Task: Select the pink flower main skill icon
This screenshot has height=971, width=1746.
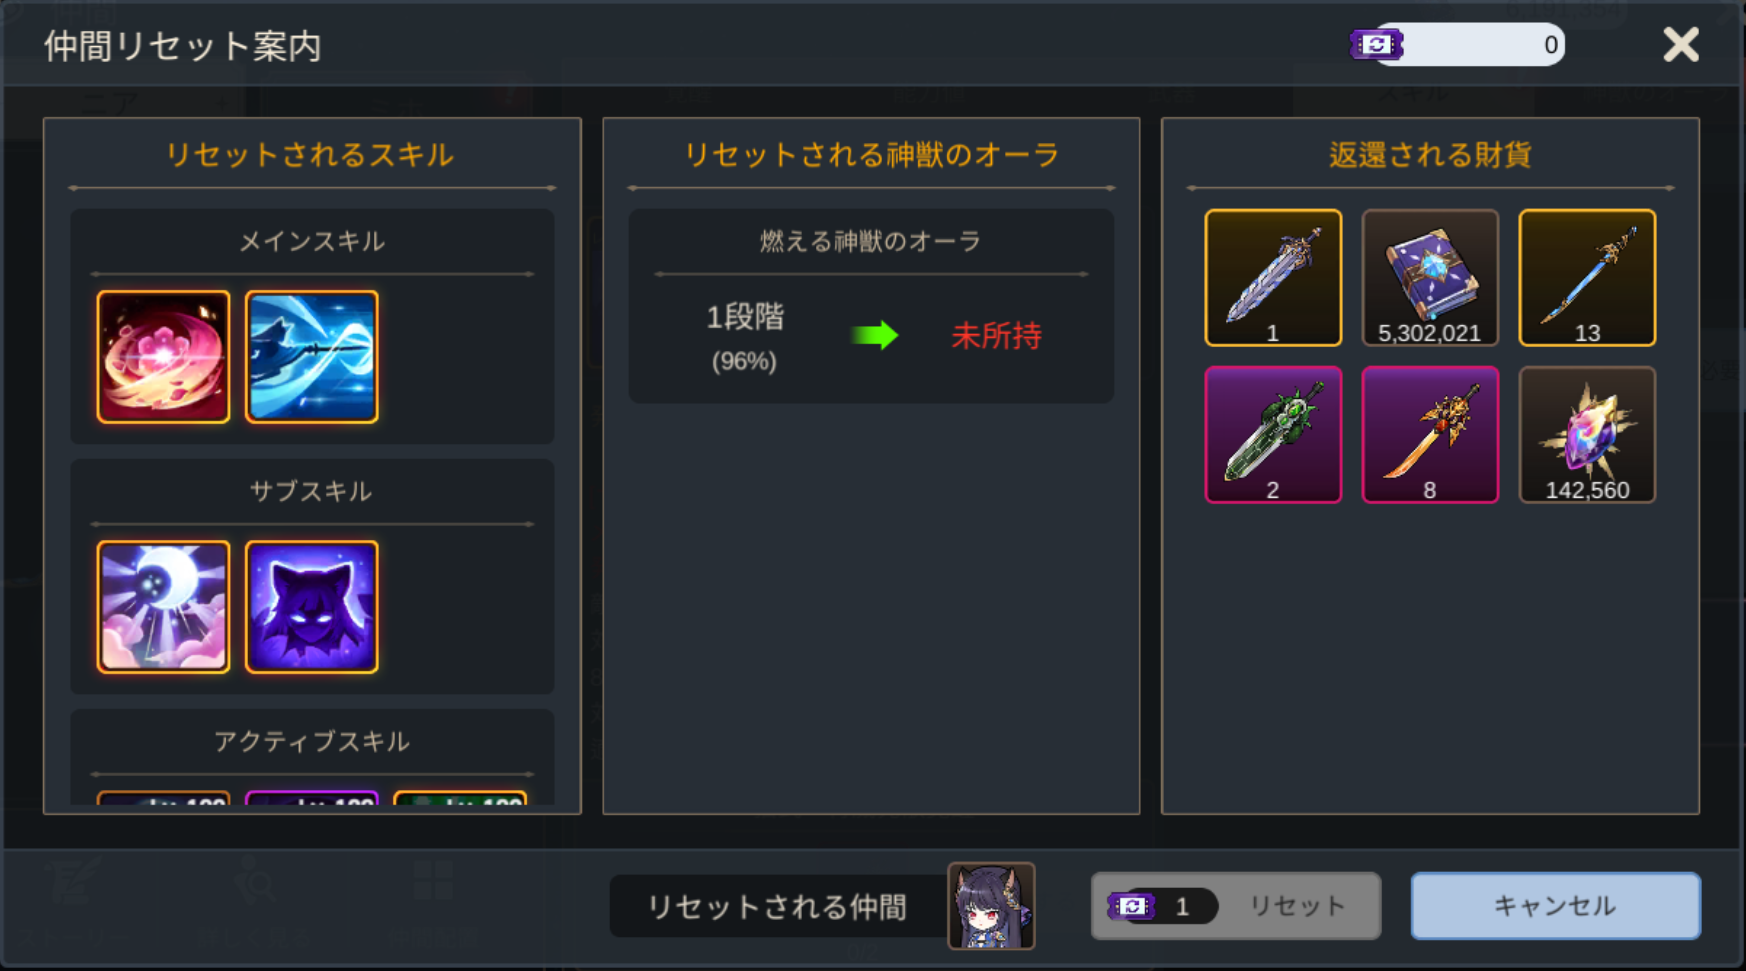Action: click(163, 357)
